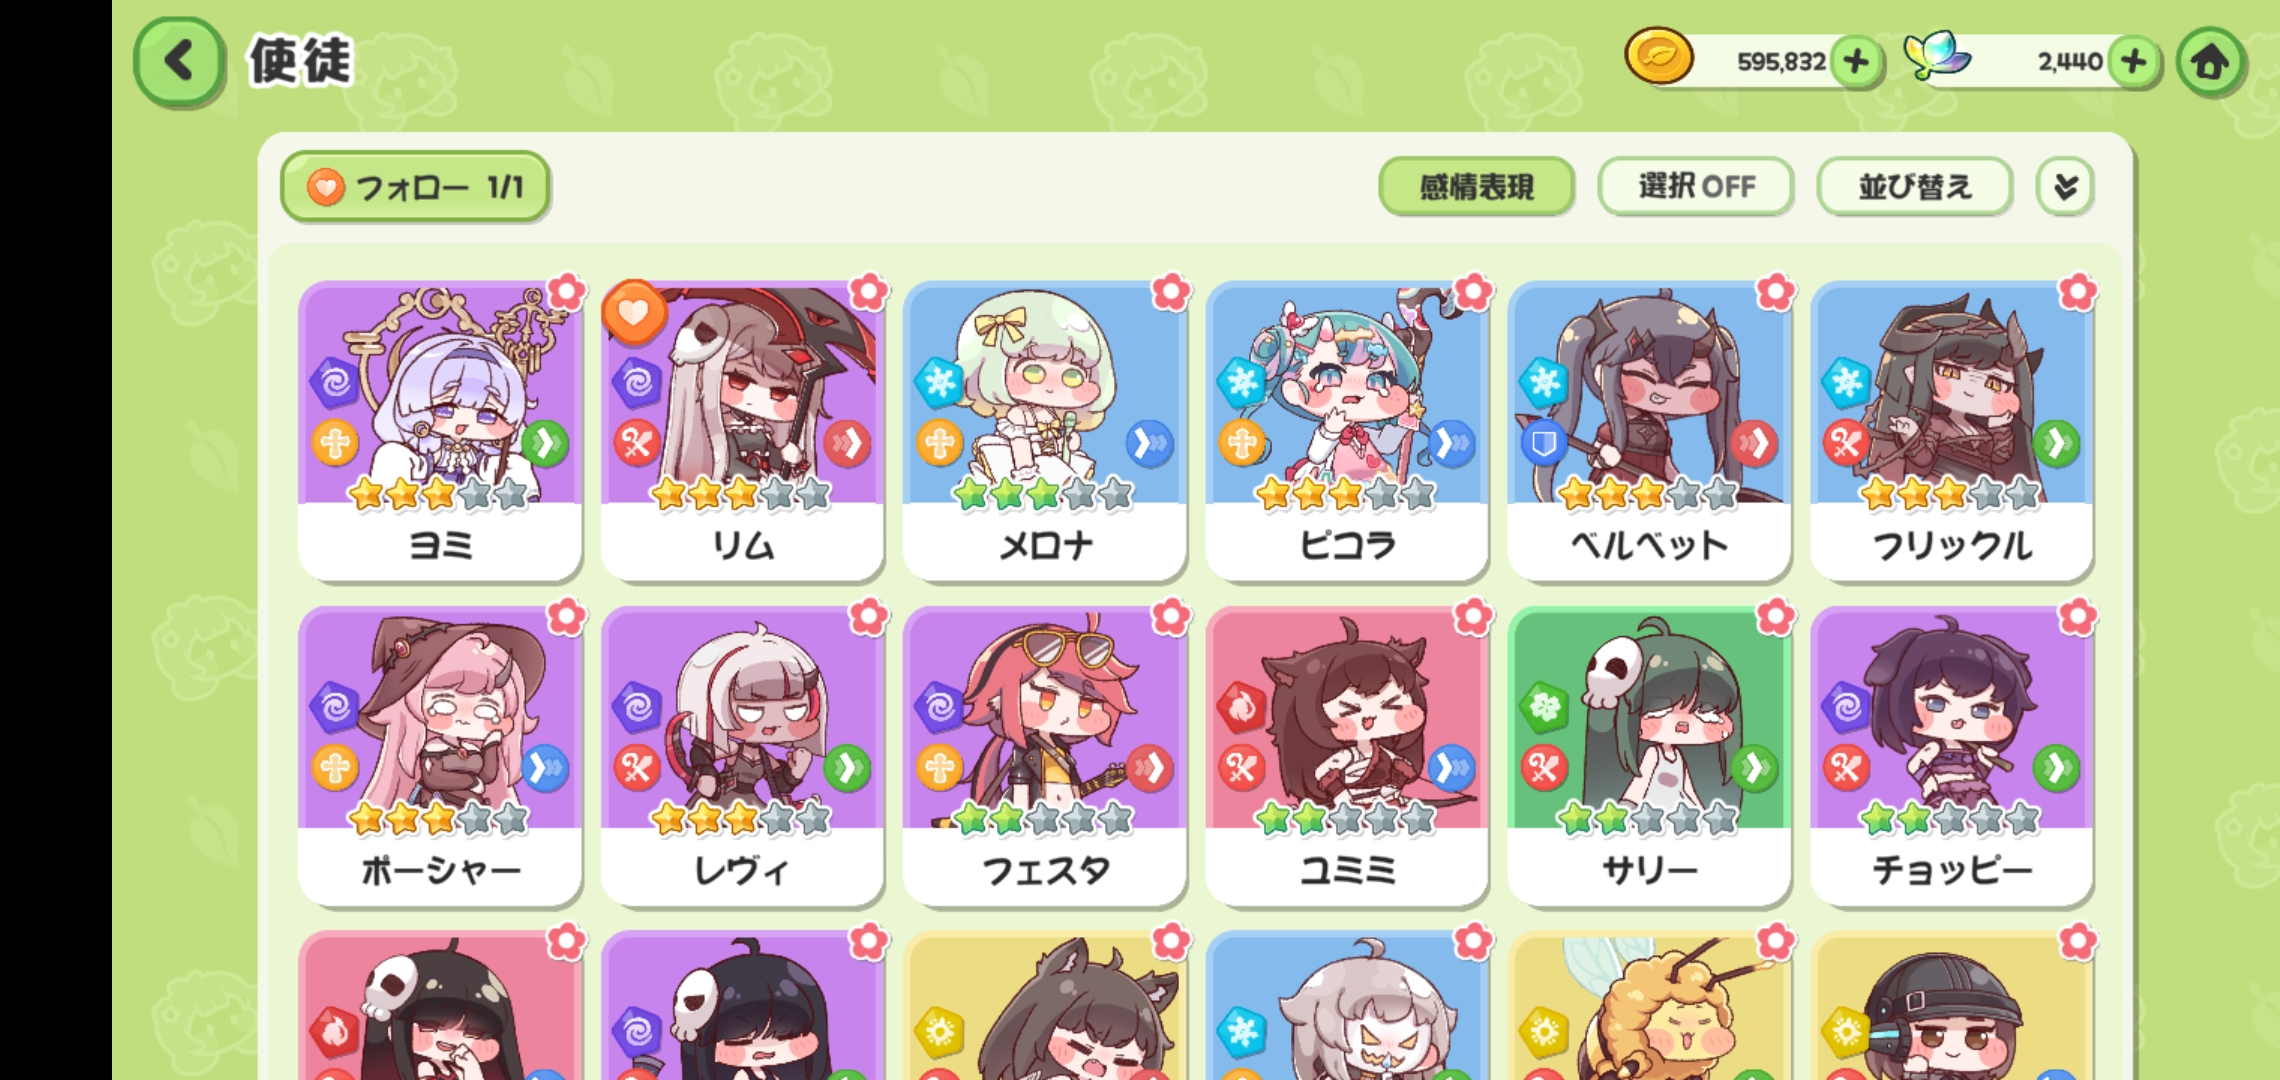The width and height of the screenshot is (2280, 1080).
Task: Open the ポーシャー character card
Action: [440, 756]
